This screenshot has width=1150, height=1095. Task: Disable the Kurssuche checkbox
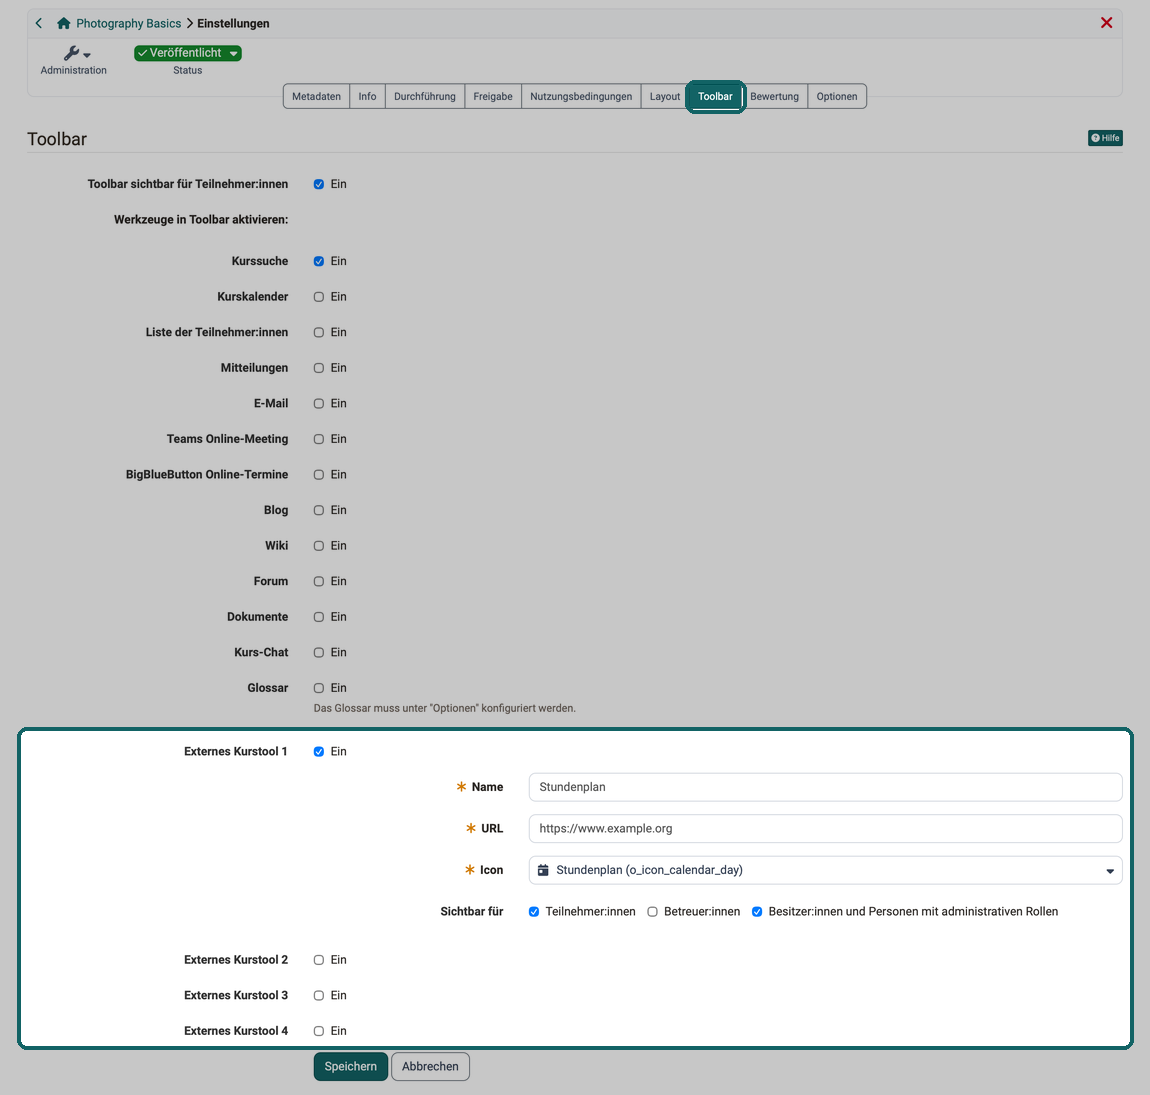pyautogui.click(x=318, y=261)
